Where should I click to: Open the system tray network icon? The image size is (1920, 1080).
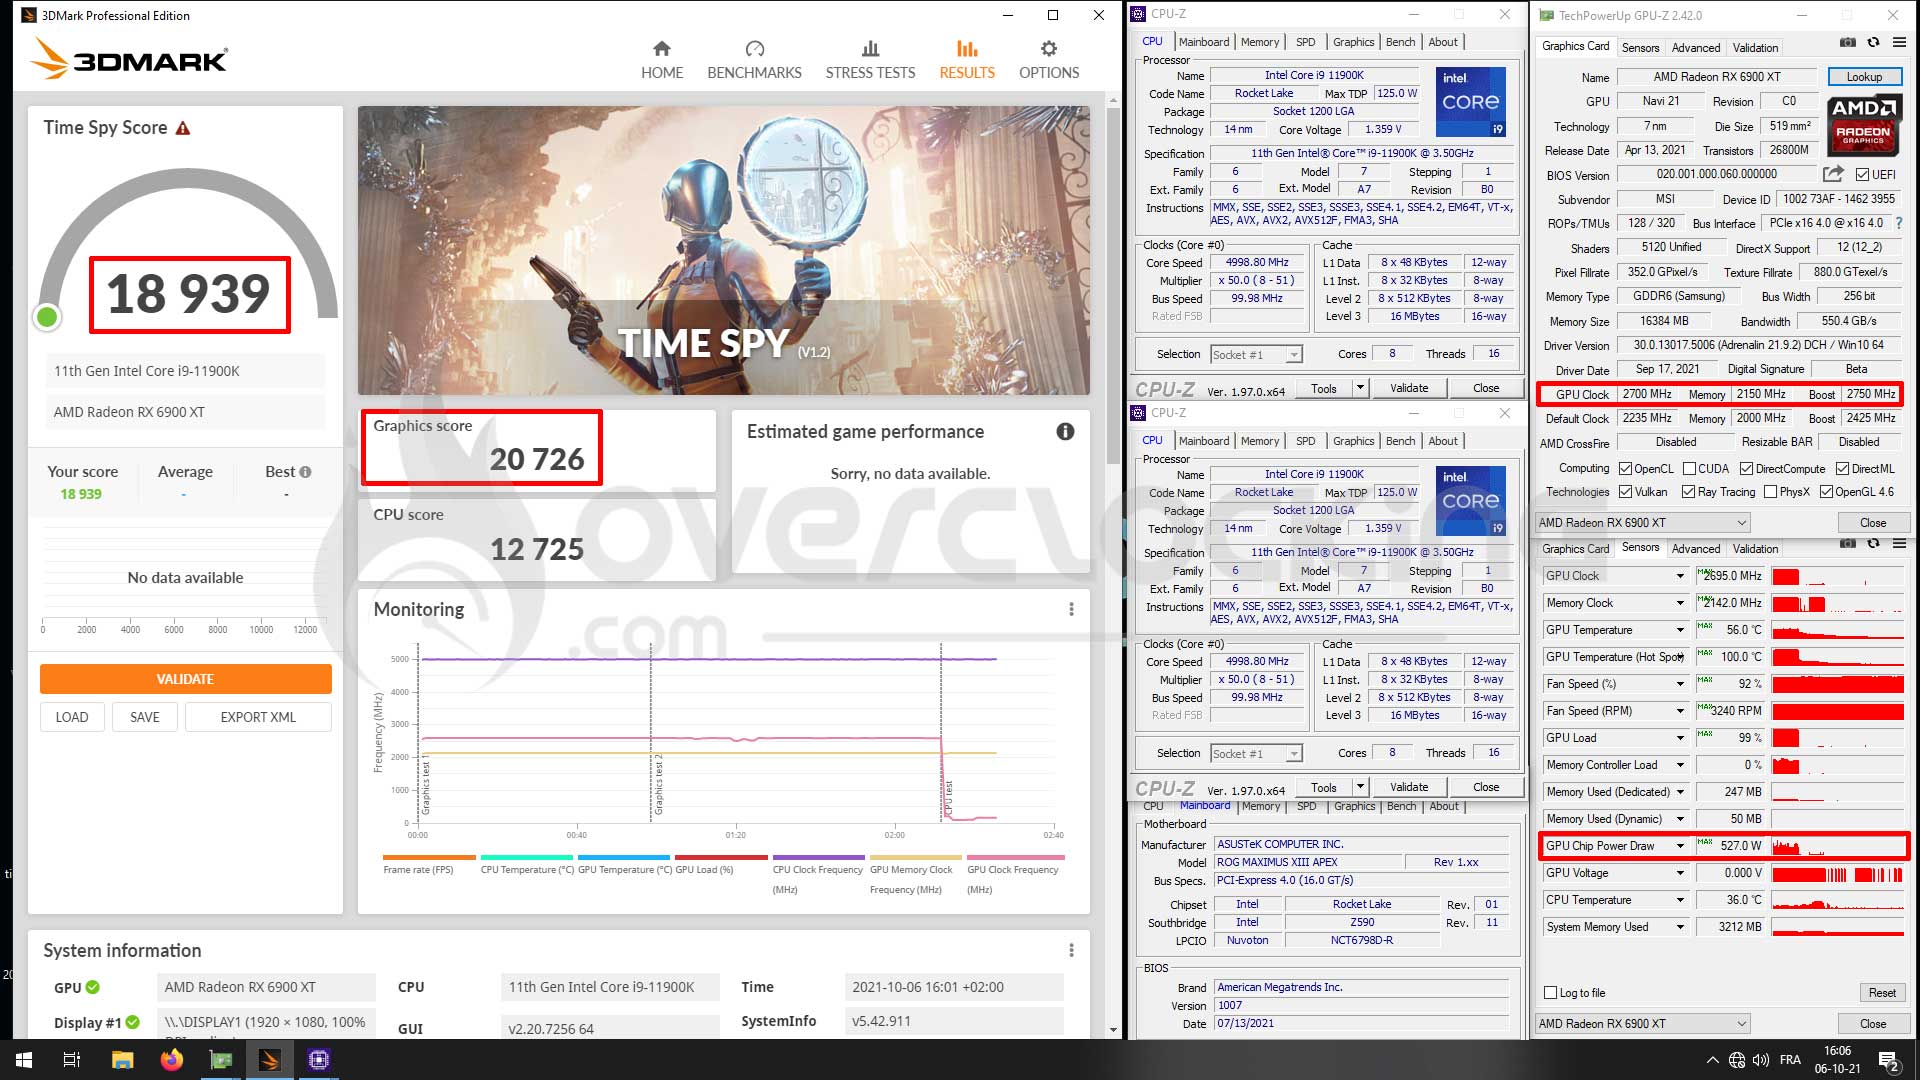pos(1737,1060)
